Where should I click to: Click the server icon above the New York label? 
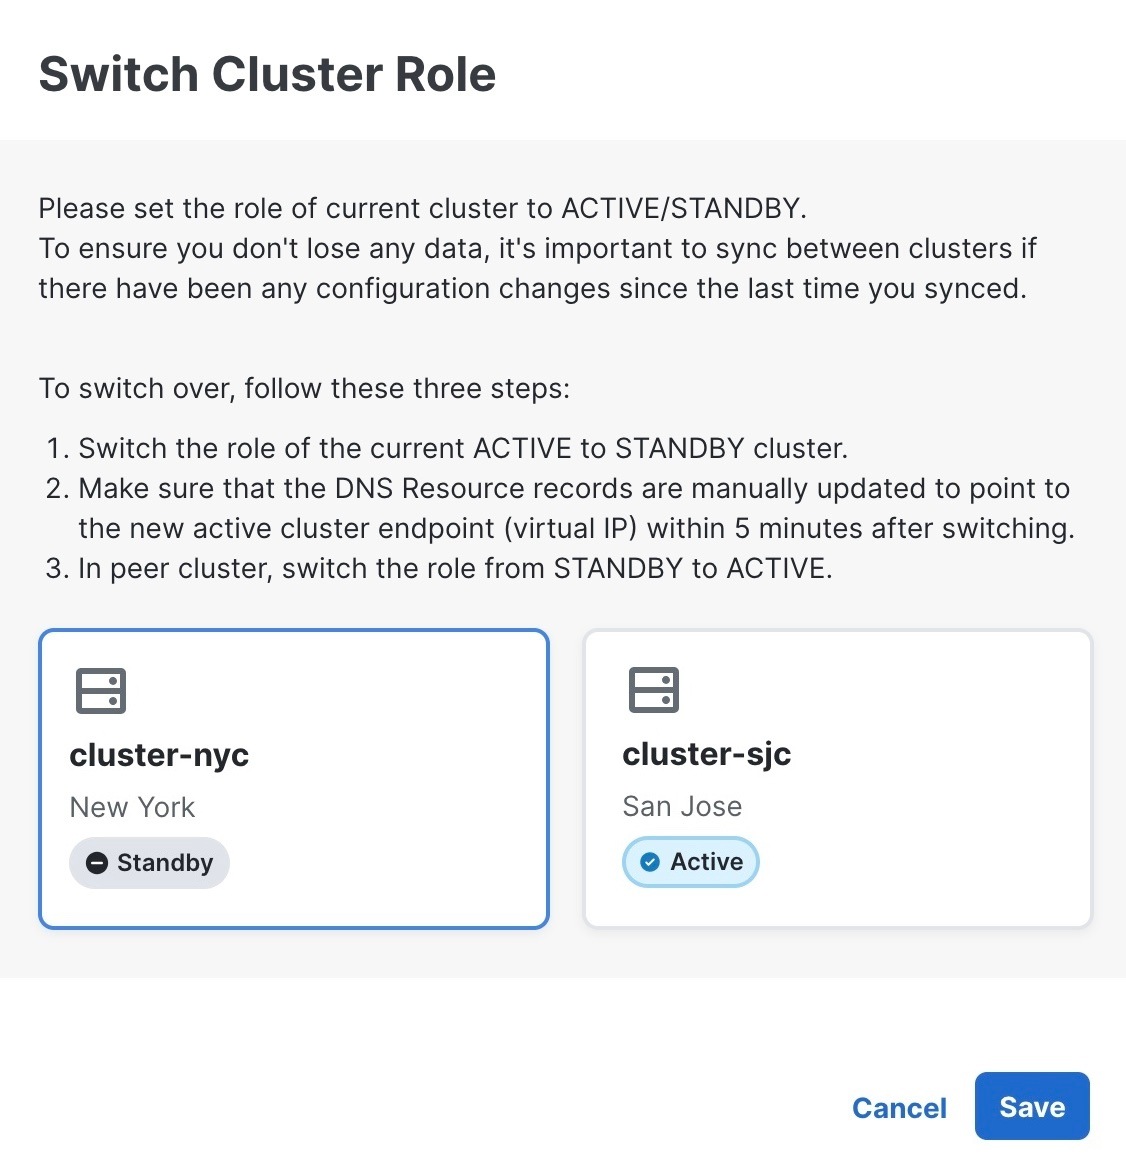pos(99,690)
